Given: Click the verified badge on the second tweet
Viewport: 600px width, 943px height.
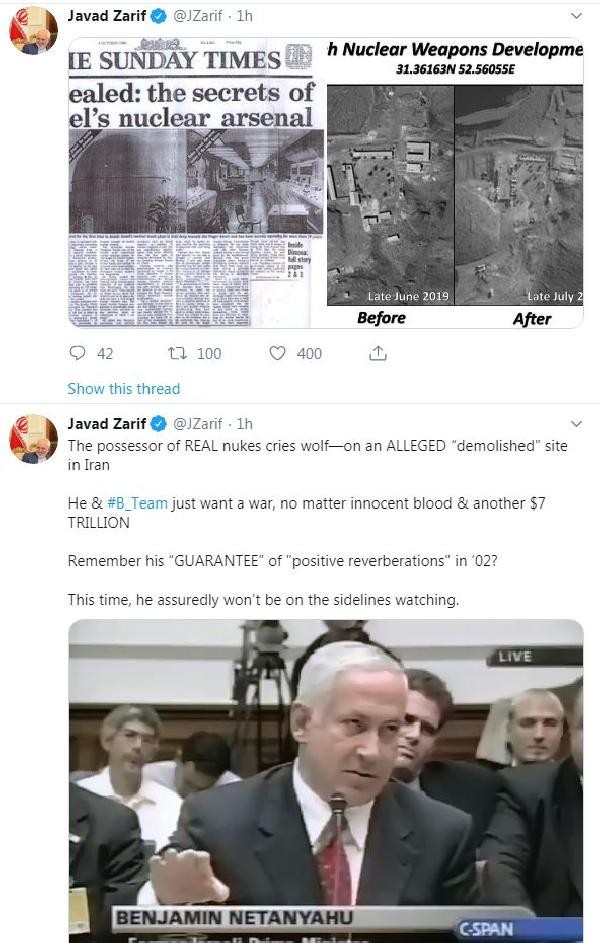Looking at the screenshot, I should point(159,424).
